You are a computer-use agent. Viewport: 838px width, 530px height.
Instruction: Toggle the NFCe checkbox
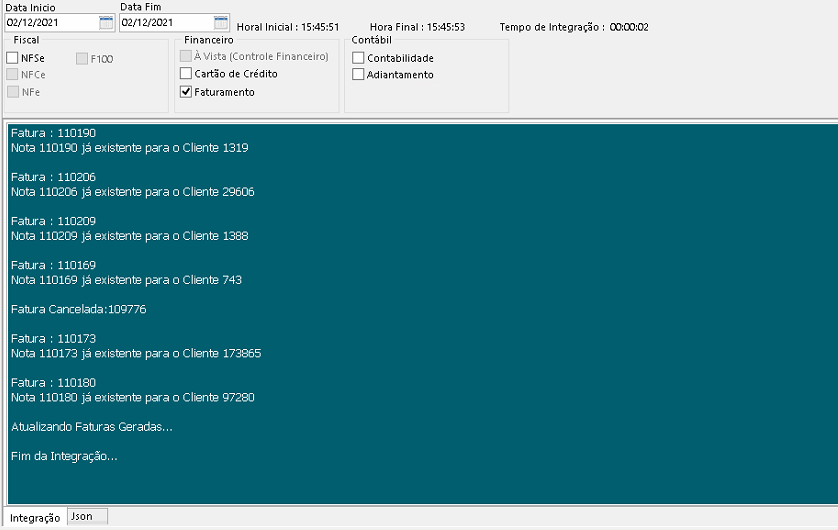12,74
